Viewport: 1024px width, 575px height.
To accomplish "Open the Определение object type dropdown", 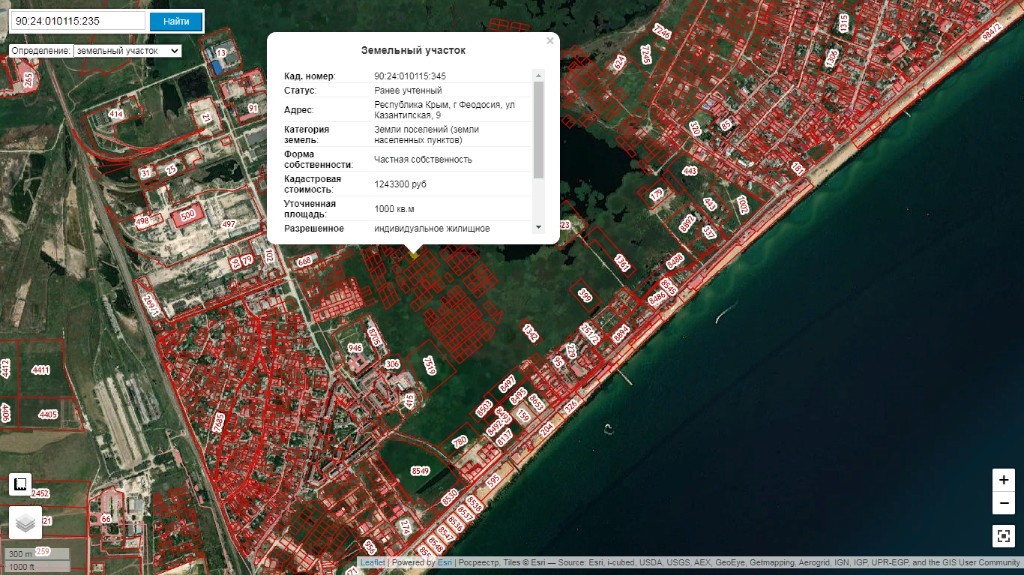I will point(127,50).
